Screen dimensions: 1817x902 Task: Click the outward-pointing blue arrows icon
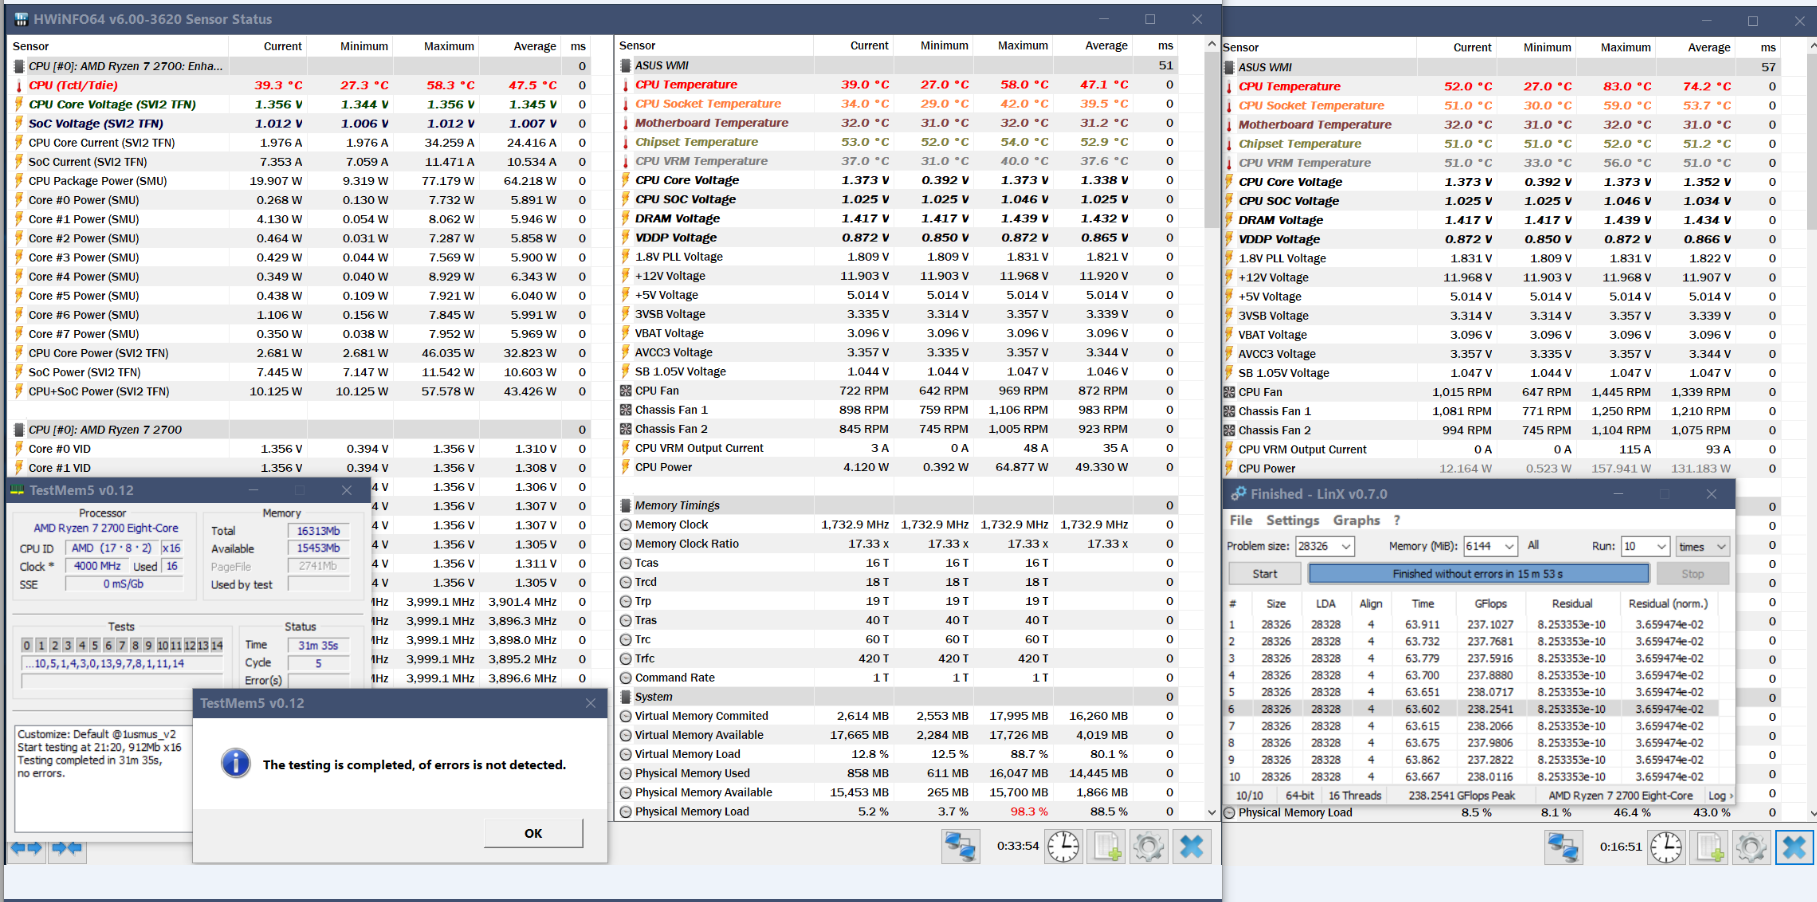pos(27,848)
